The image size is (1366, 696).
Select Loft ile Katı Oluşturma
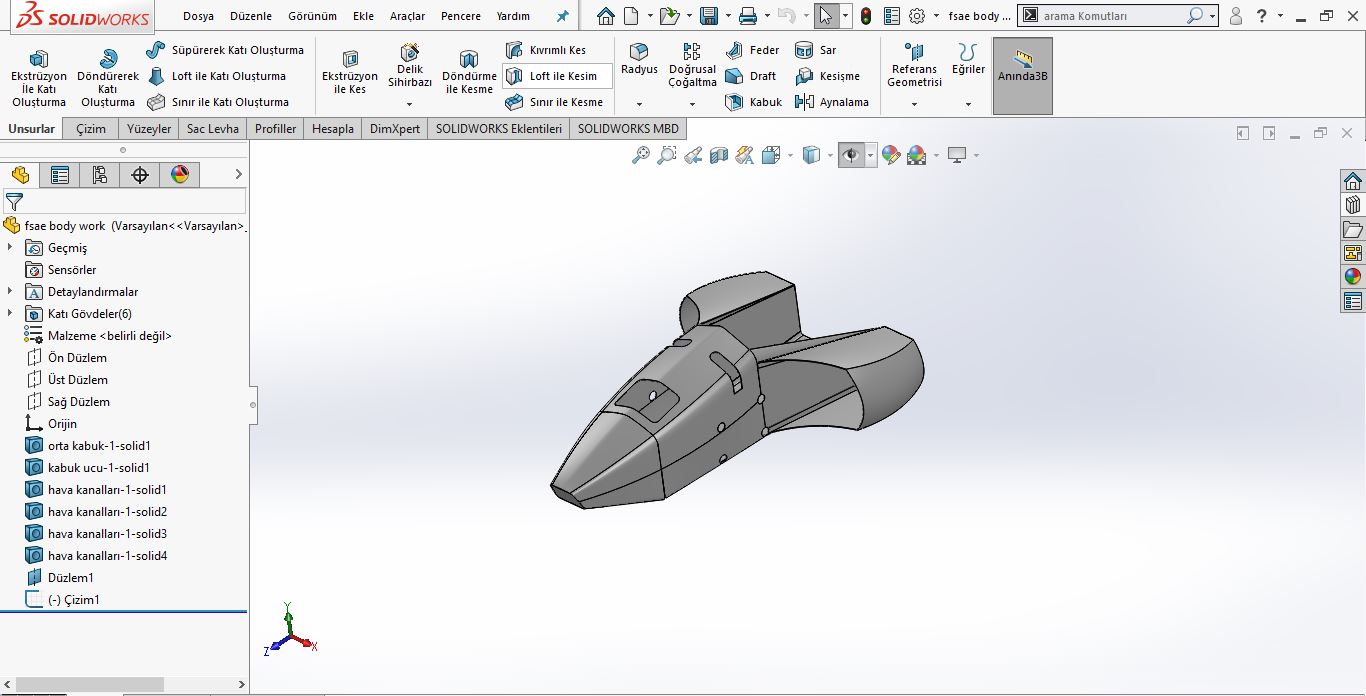coord(216,76)
